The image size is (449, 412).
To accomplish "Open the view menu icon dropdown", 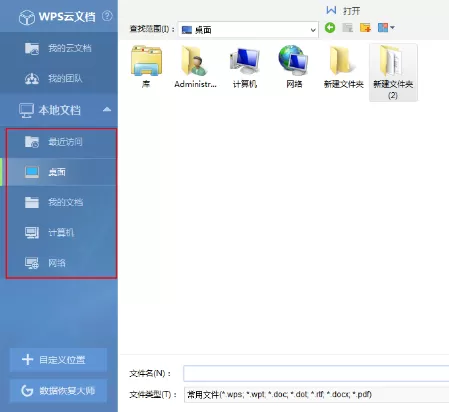I will coord(386,28).
